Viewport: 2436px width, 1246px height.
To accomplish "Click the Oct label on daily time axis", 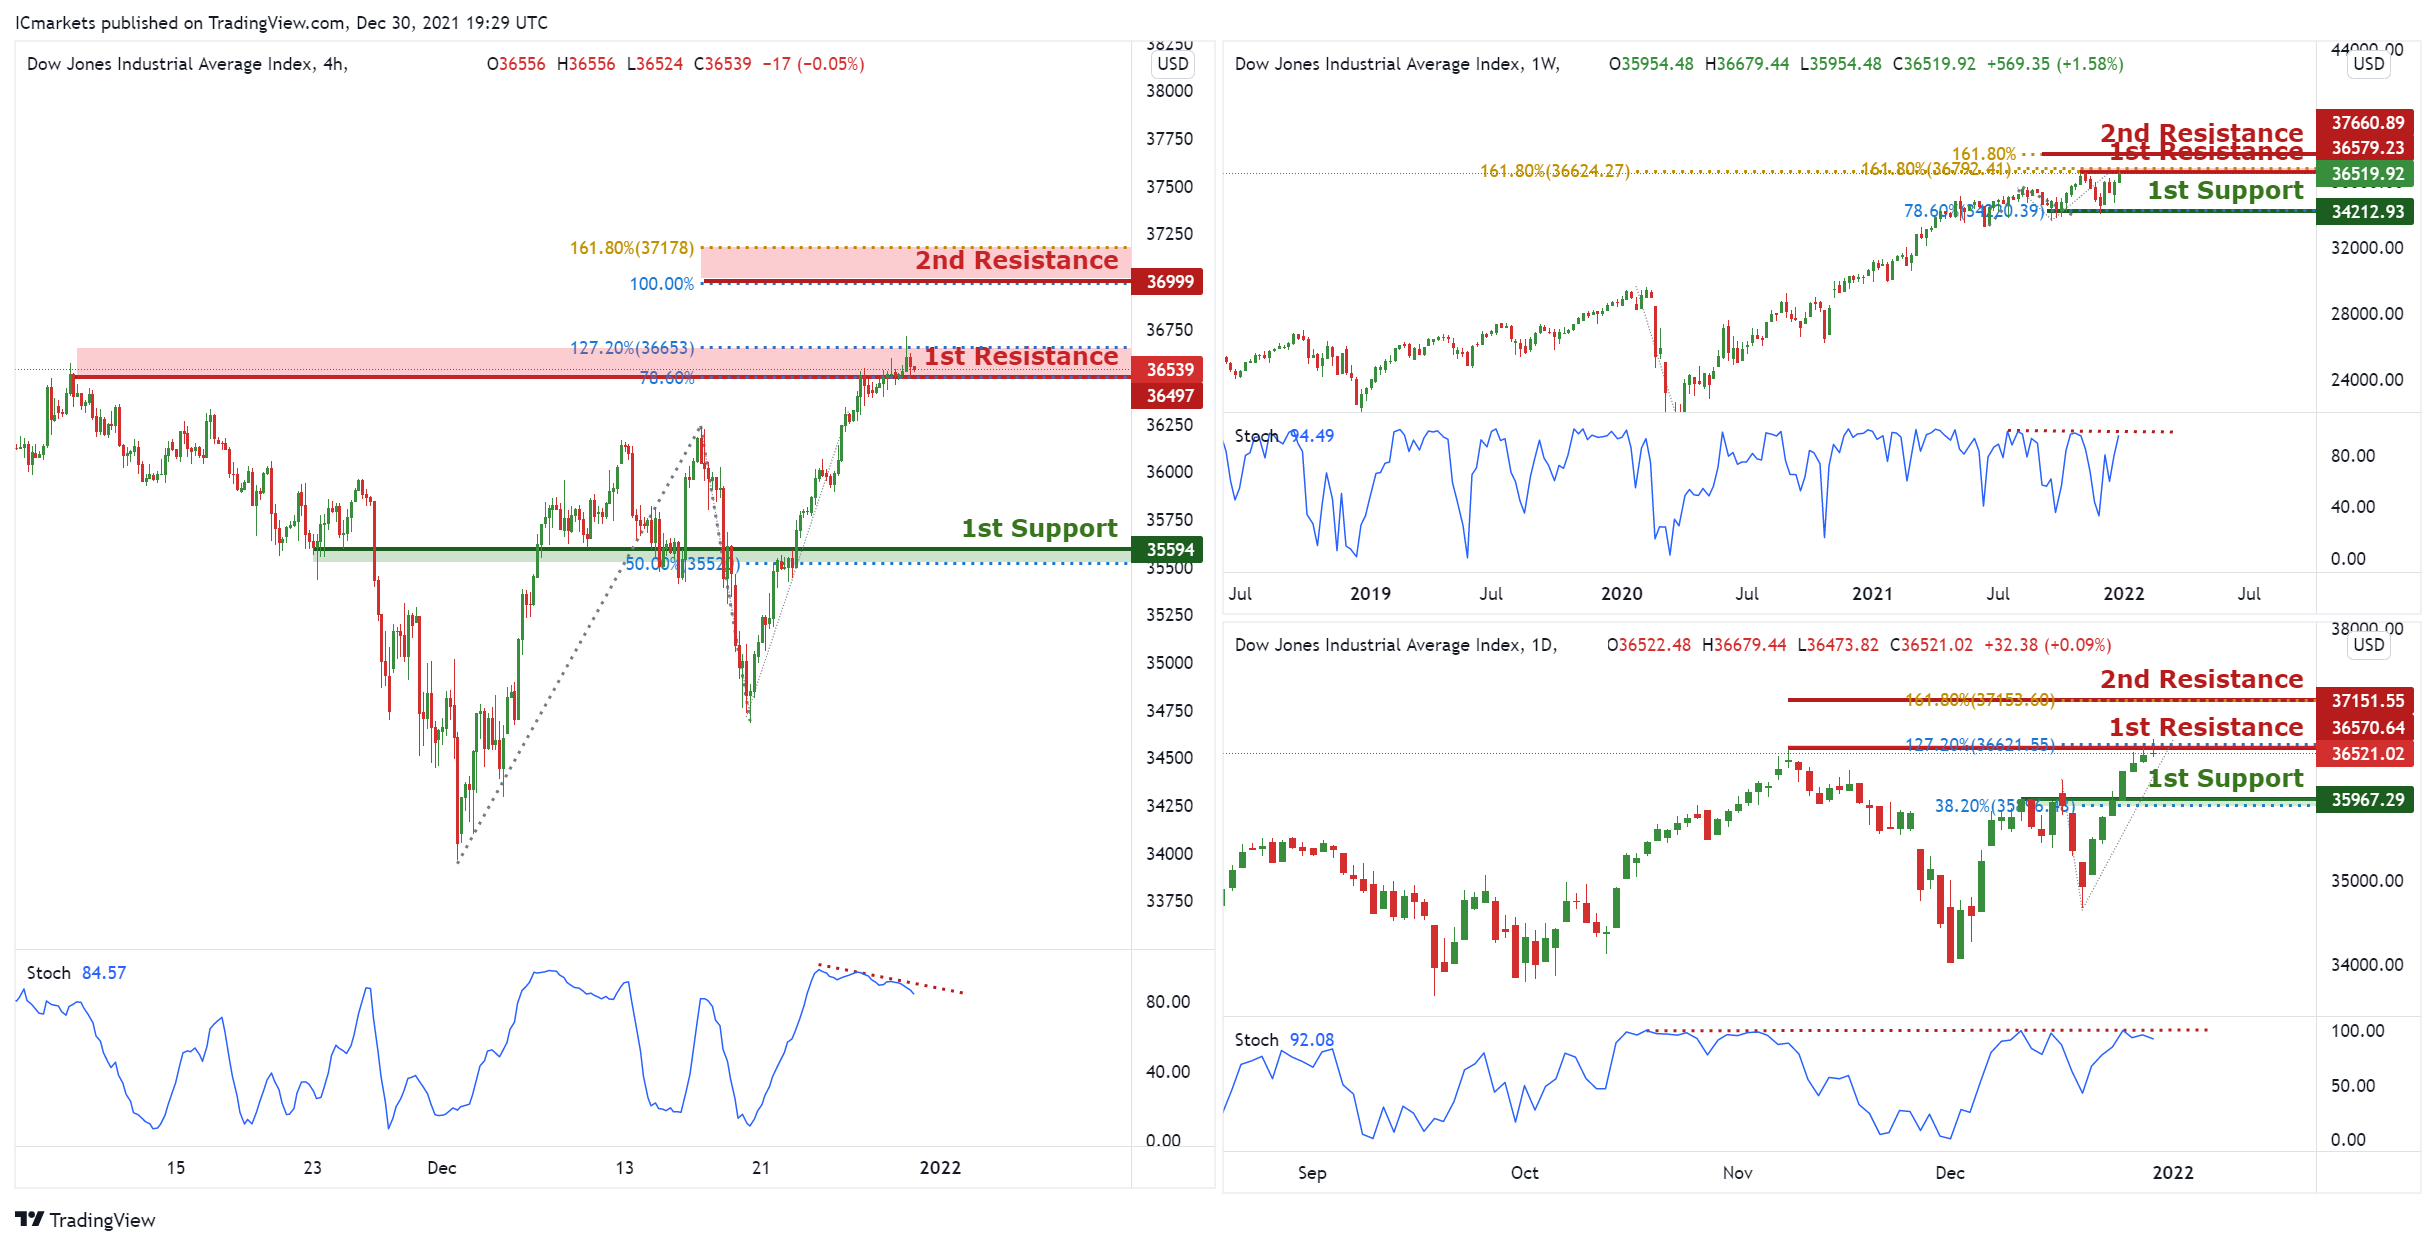I will click(1524, 1173).
